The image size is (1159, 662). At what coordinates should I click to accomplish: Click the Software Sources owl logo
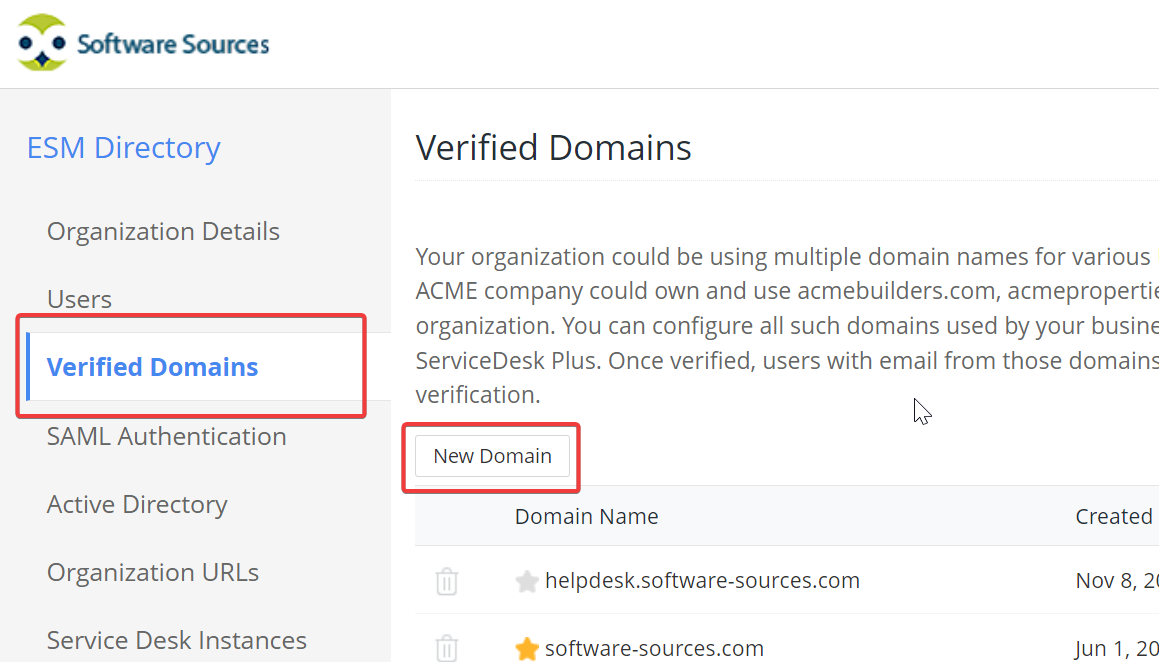(42, 43)
